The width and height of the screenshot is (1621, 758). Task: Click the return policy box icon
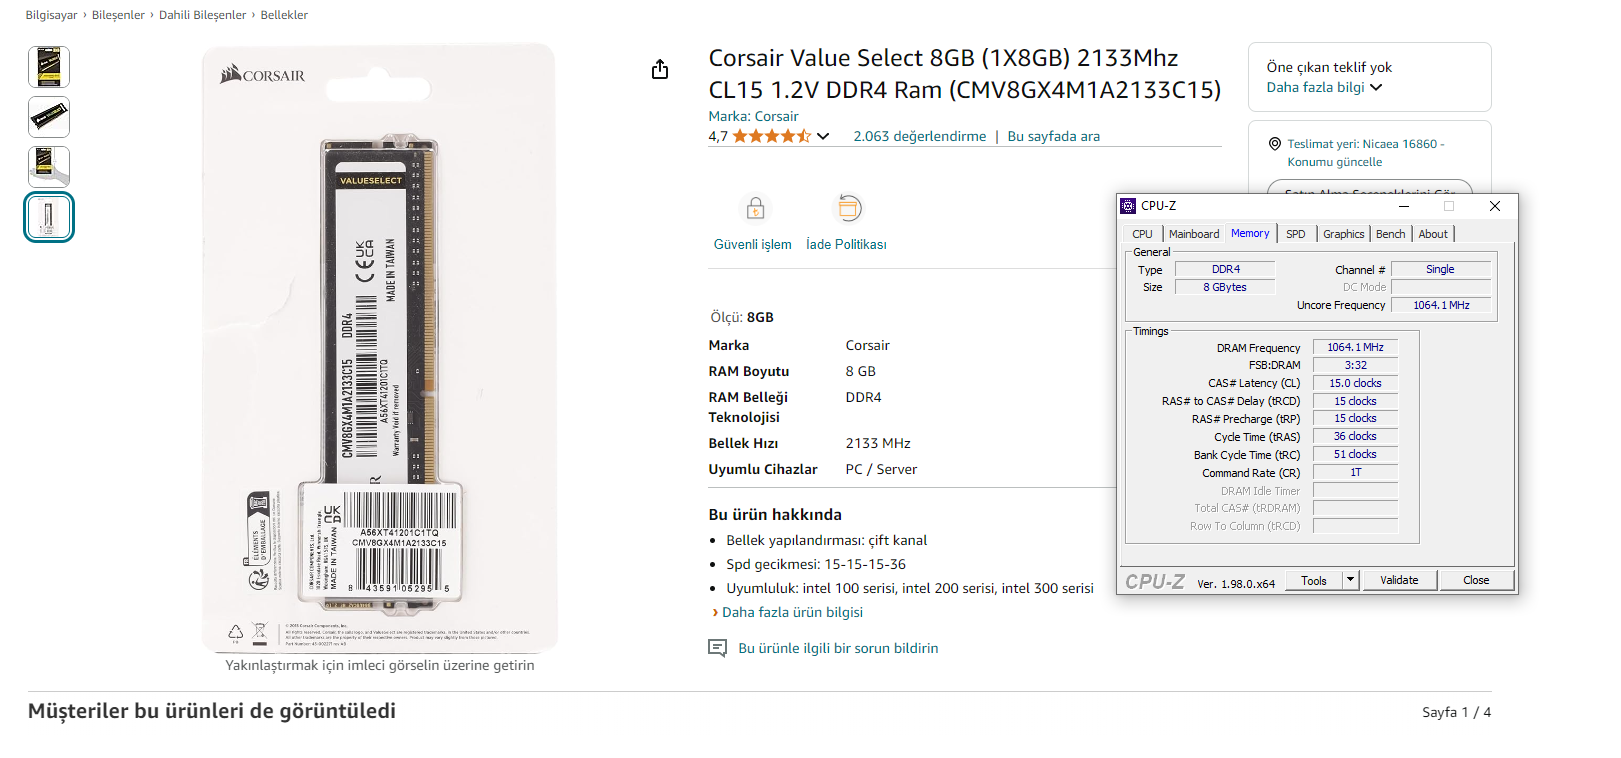[848, 208]
